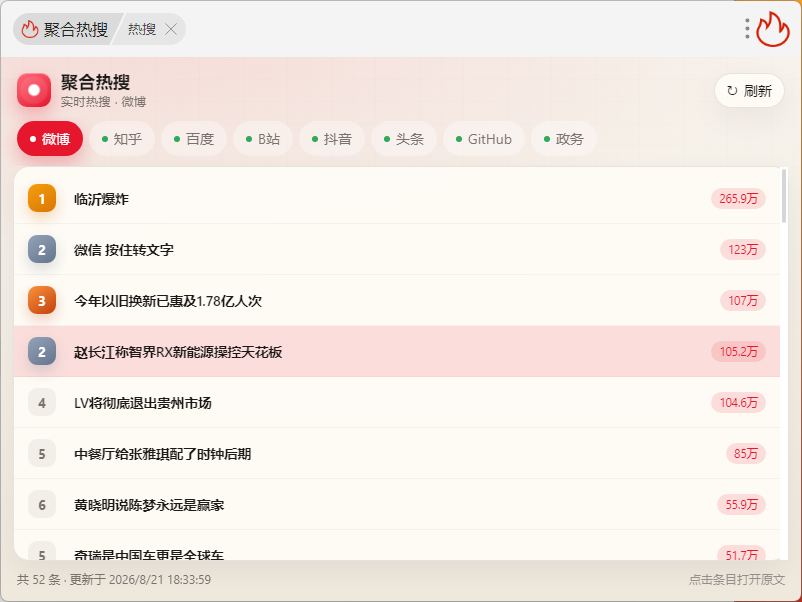This screenshot has width=802, height=602.
Task: Open the three-dot more options menu
Action: click(x=747, y=29)
